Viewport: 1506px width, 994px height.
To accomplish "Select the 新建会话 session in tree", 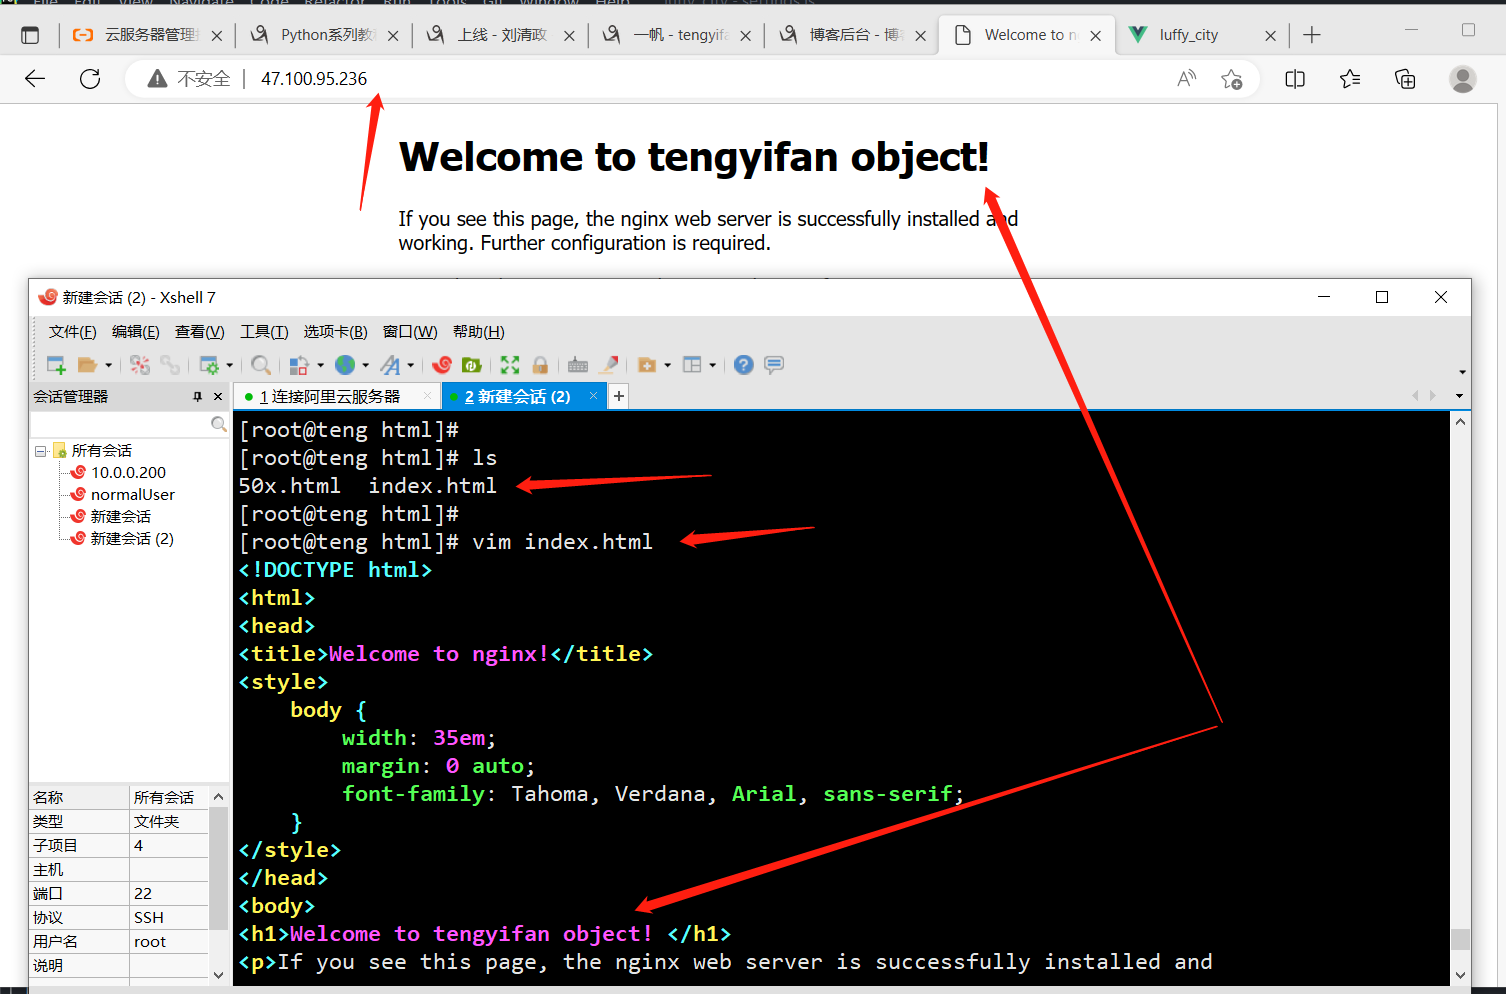I will [x=120, y=517].
